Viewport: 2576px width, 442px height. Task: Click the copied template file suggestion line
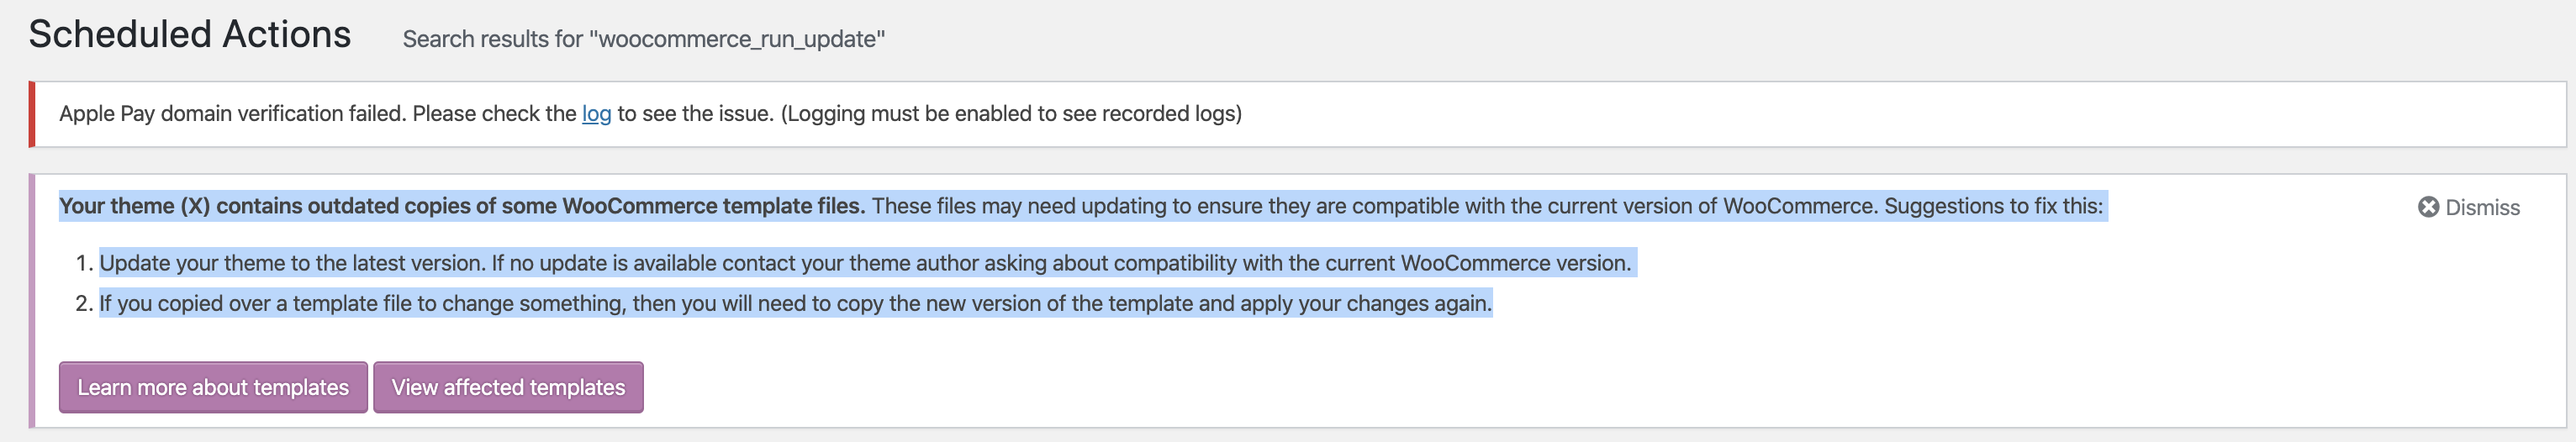click(x=795, y=303)
